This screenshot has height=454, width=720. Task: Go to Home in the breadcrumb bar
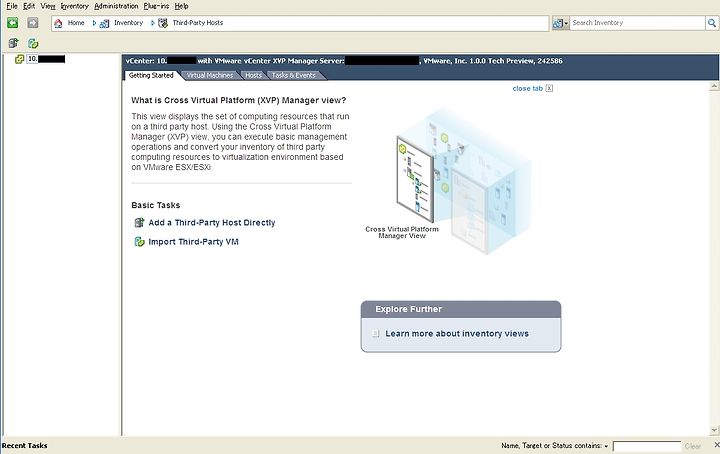58,23
